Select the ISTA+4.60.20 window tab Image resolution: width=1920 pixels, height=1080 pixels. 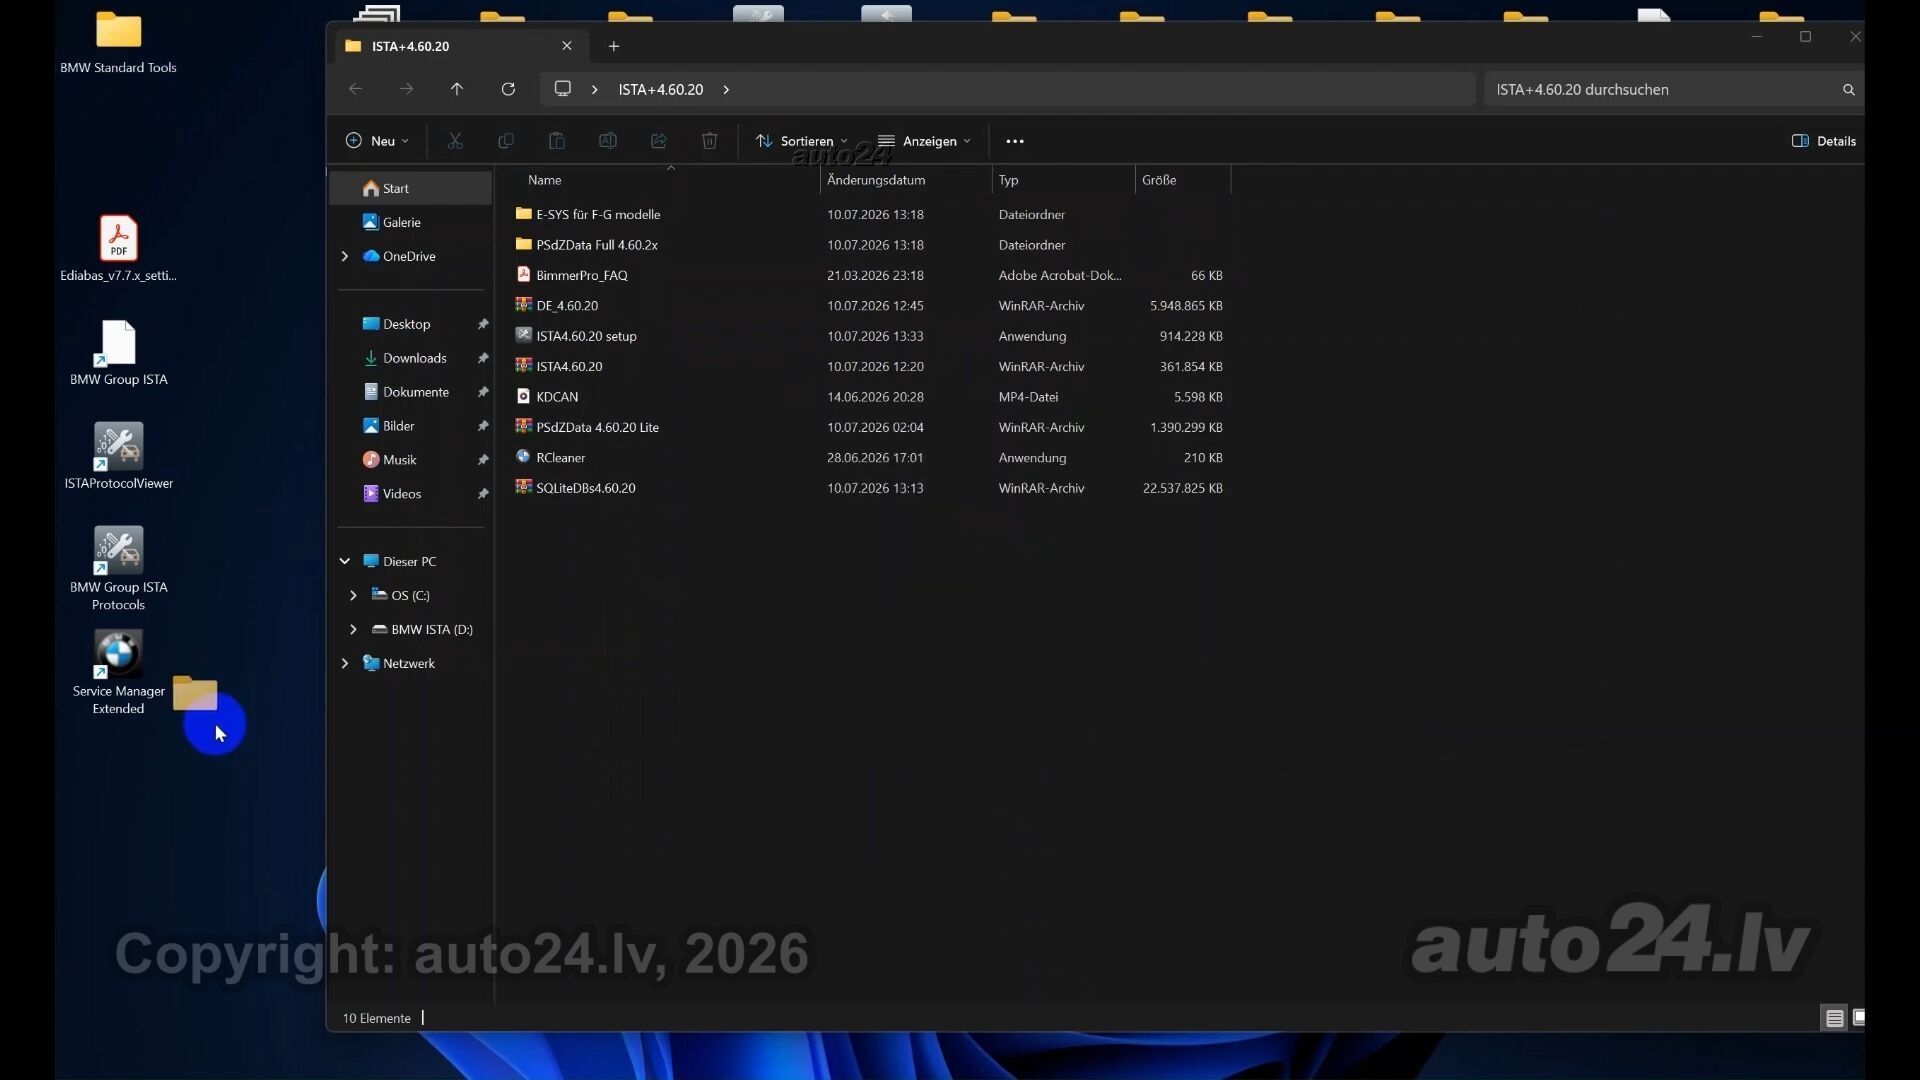pos(459,46)
